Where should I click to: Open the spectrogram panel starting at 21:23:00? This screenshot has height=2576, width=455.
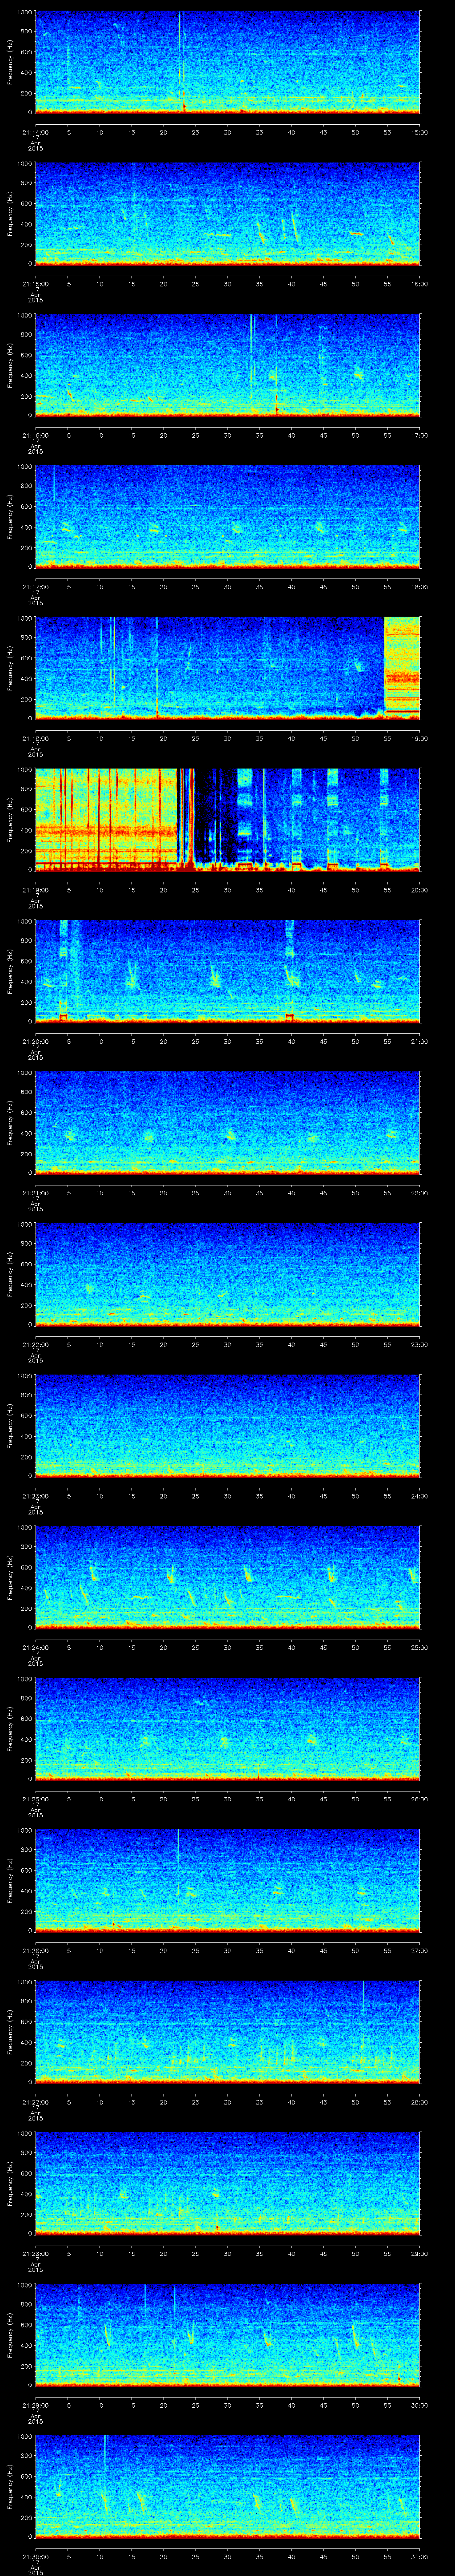point(227,1425)
